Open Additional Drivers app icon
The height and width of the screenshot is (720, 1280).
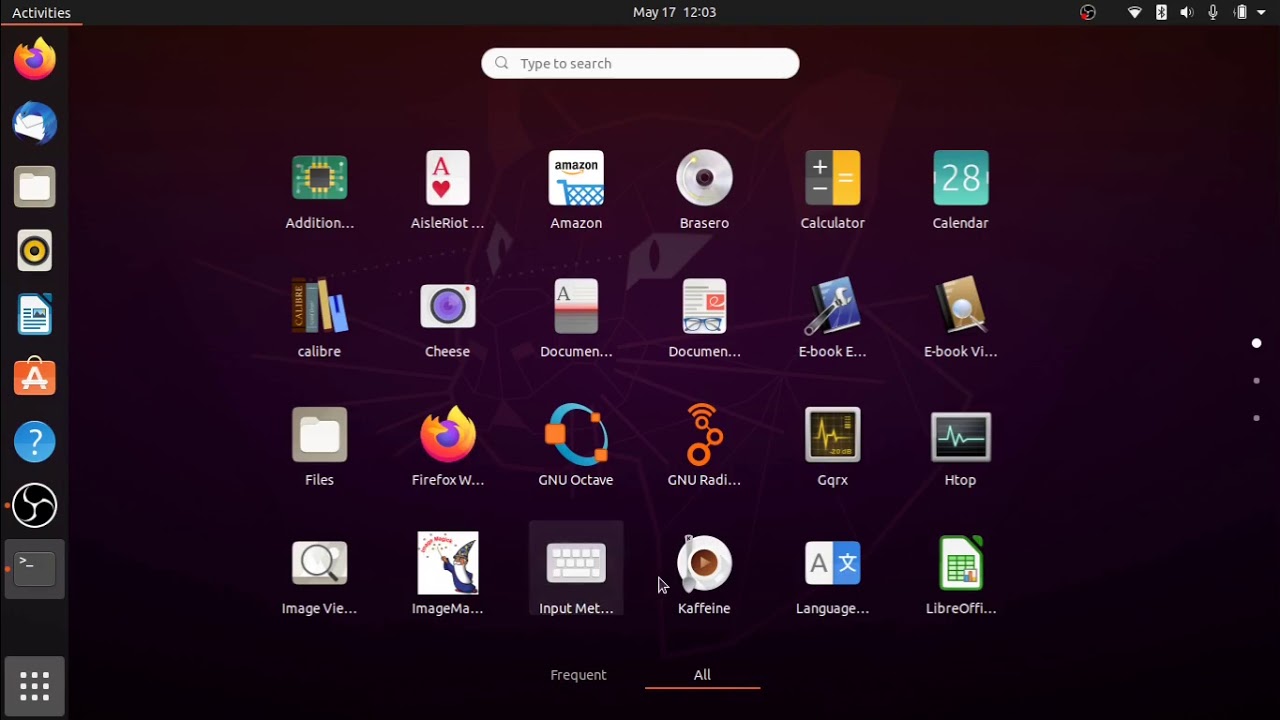(319, 179)
